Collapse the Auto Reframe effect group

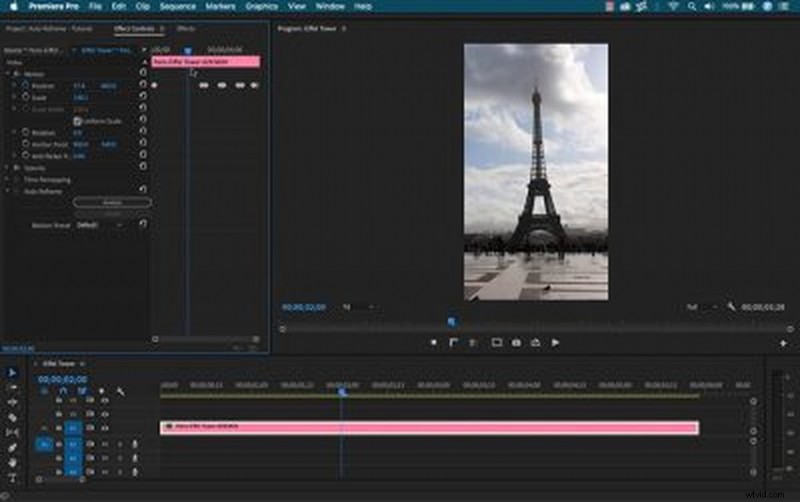coord(7,191)
